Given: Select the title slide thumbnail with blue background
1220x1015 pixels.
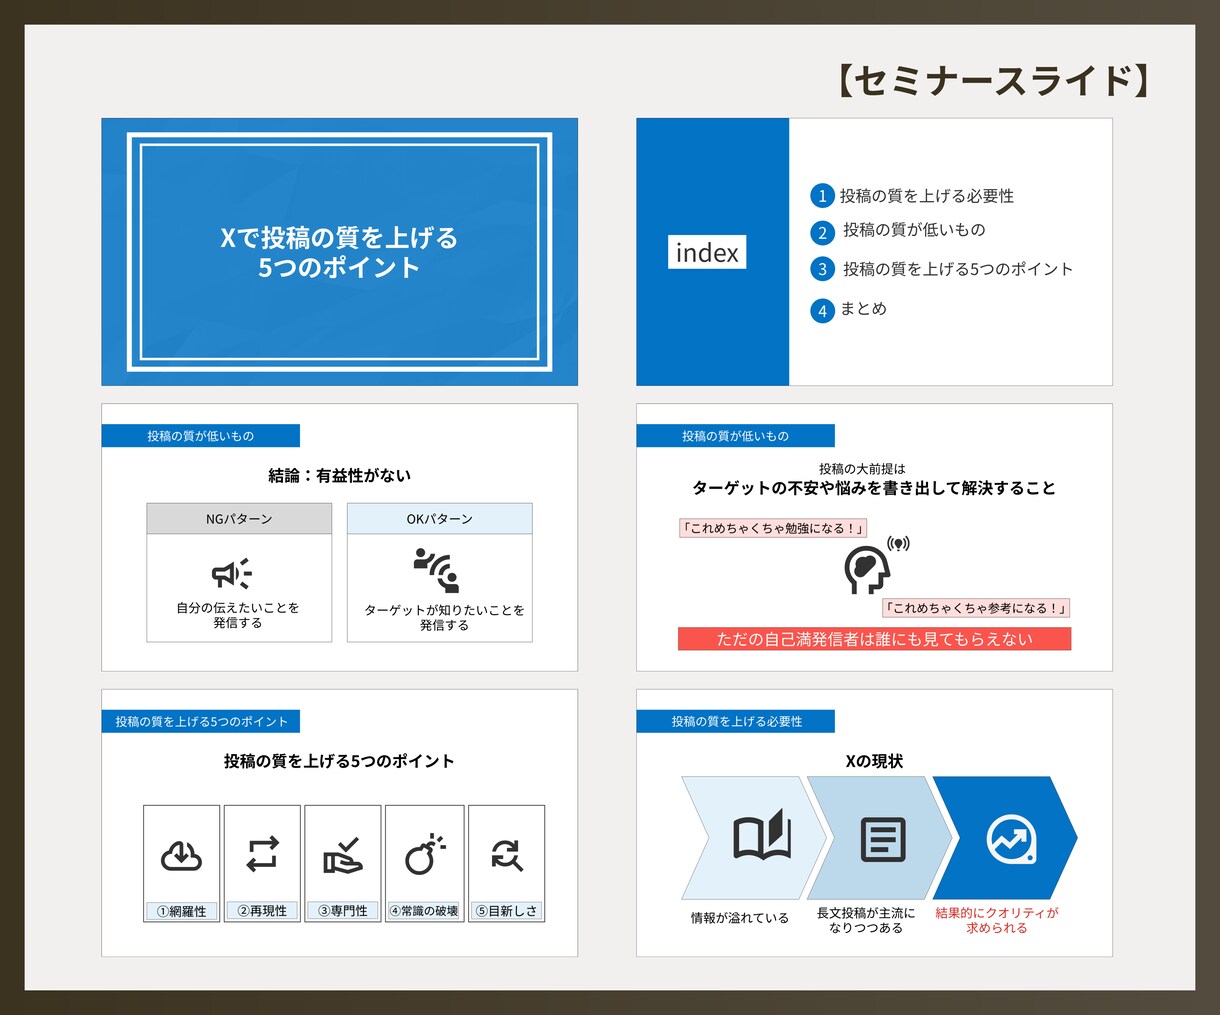Looking at the screenshot, I should [x=339, y=252].
